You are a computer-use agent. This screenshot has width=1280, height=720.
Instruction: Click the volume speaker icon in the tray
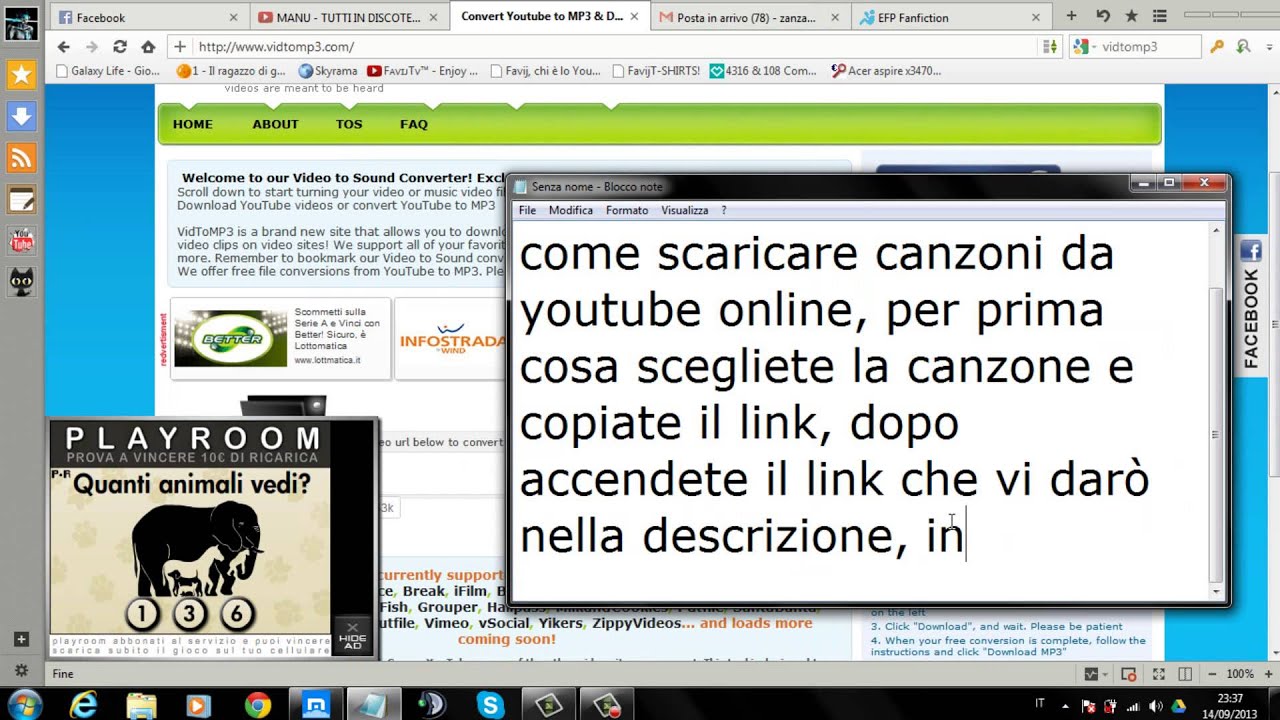pos(1156,705)
